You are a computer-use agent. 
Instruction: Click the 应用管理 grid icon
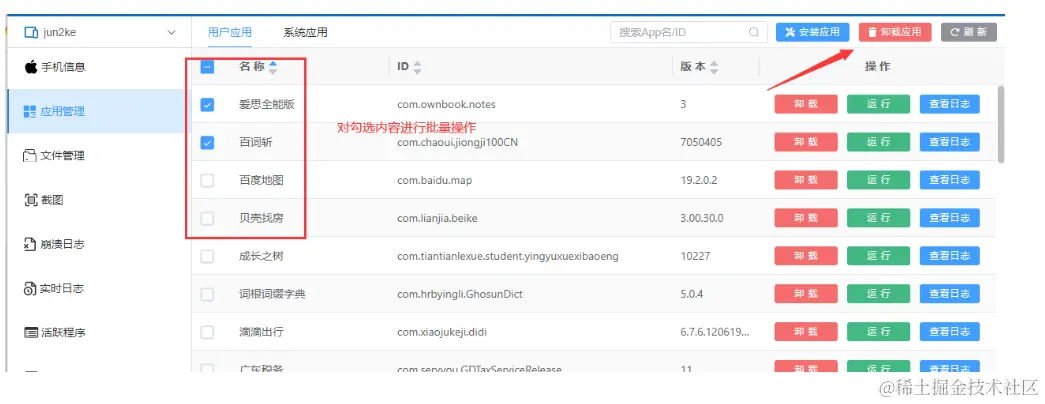30,111
